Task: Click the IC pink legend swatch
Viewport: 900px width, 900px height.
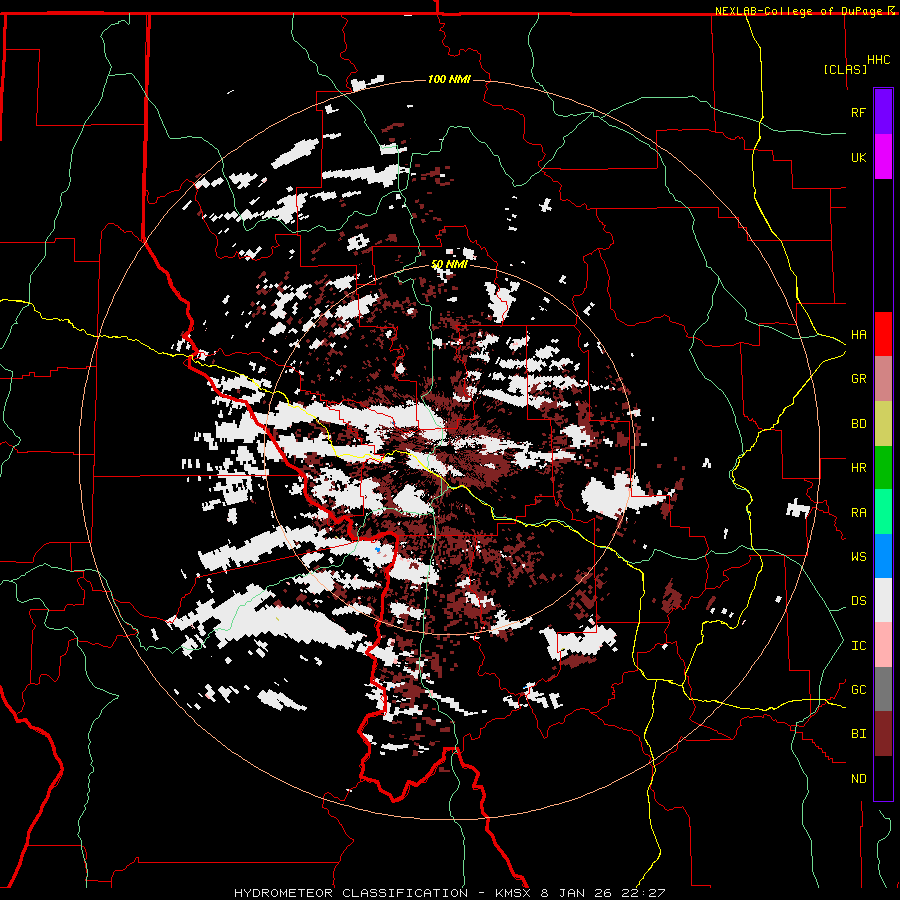Action: pyautogui.click(x=883, y=645)
